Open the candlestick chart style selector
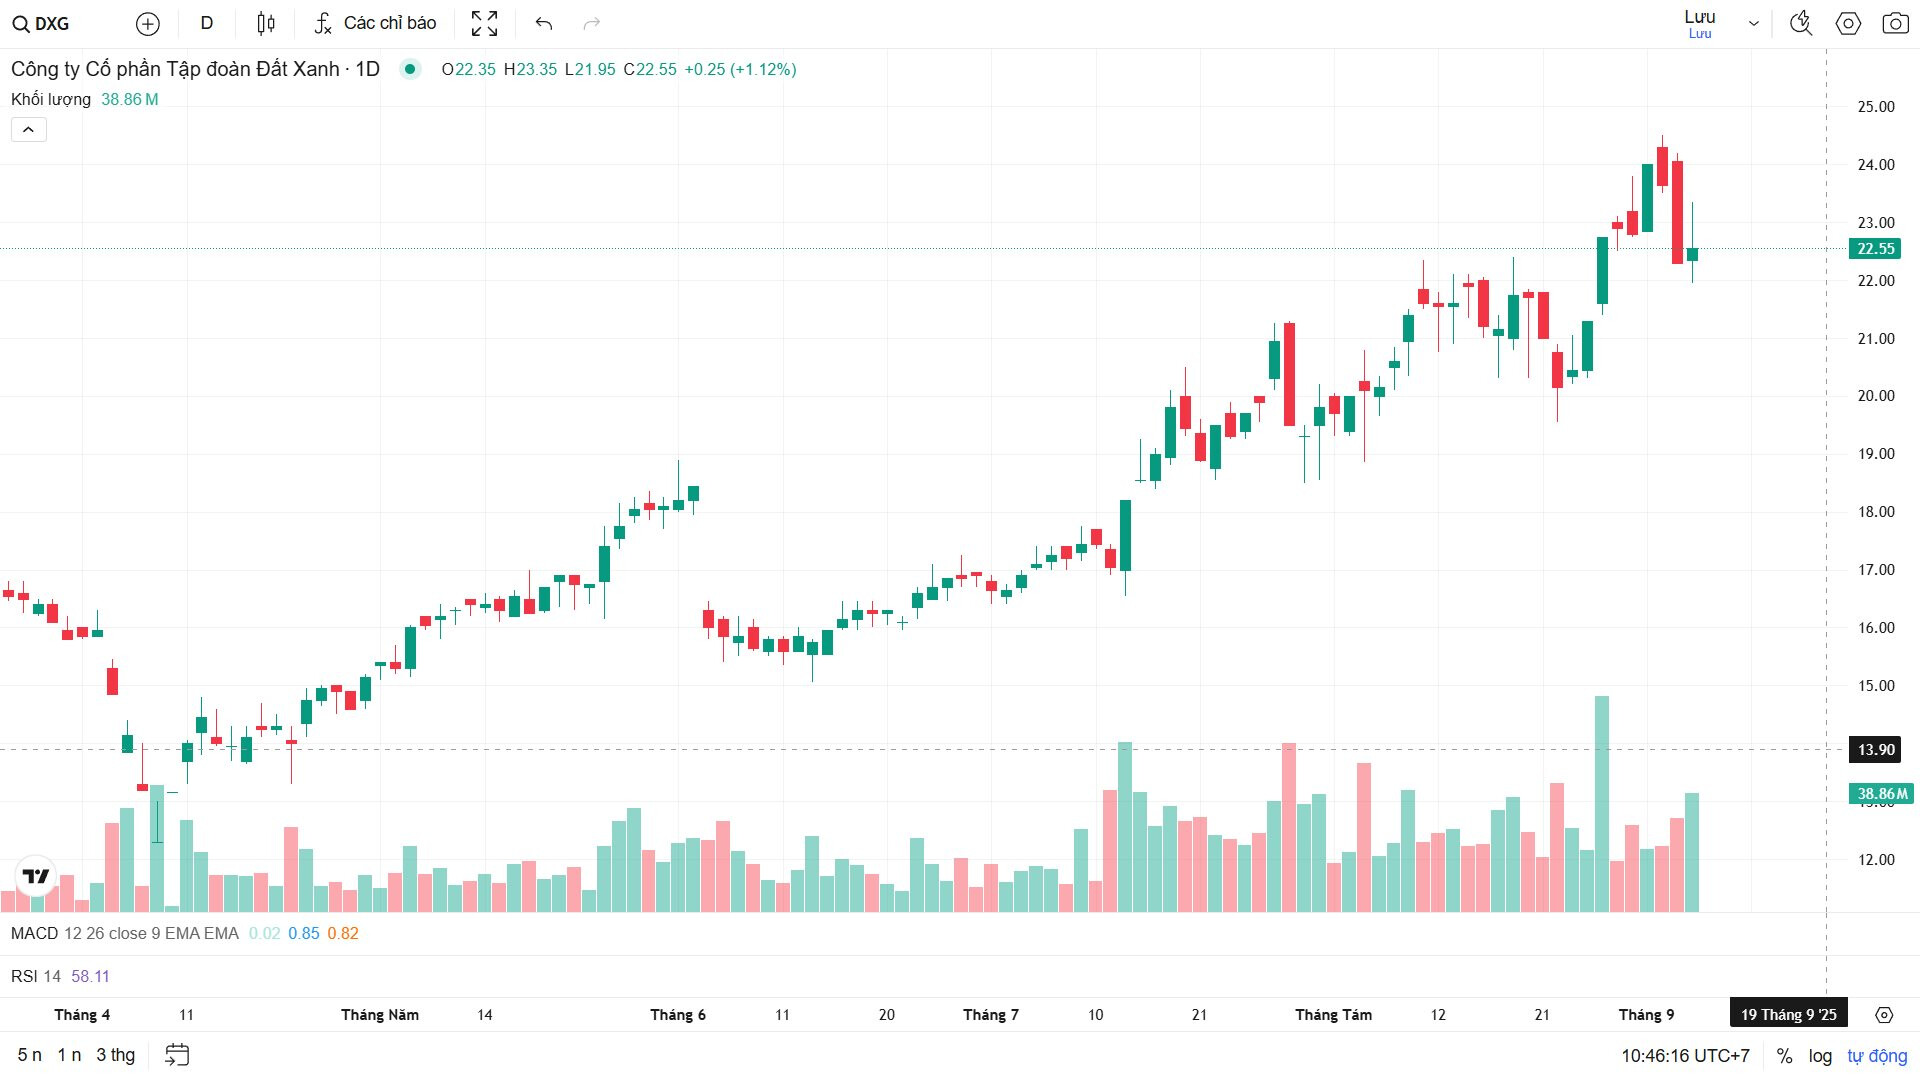This screenshot has height=1080, width=1920. 265,23
